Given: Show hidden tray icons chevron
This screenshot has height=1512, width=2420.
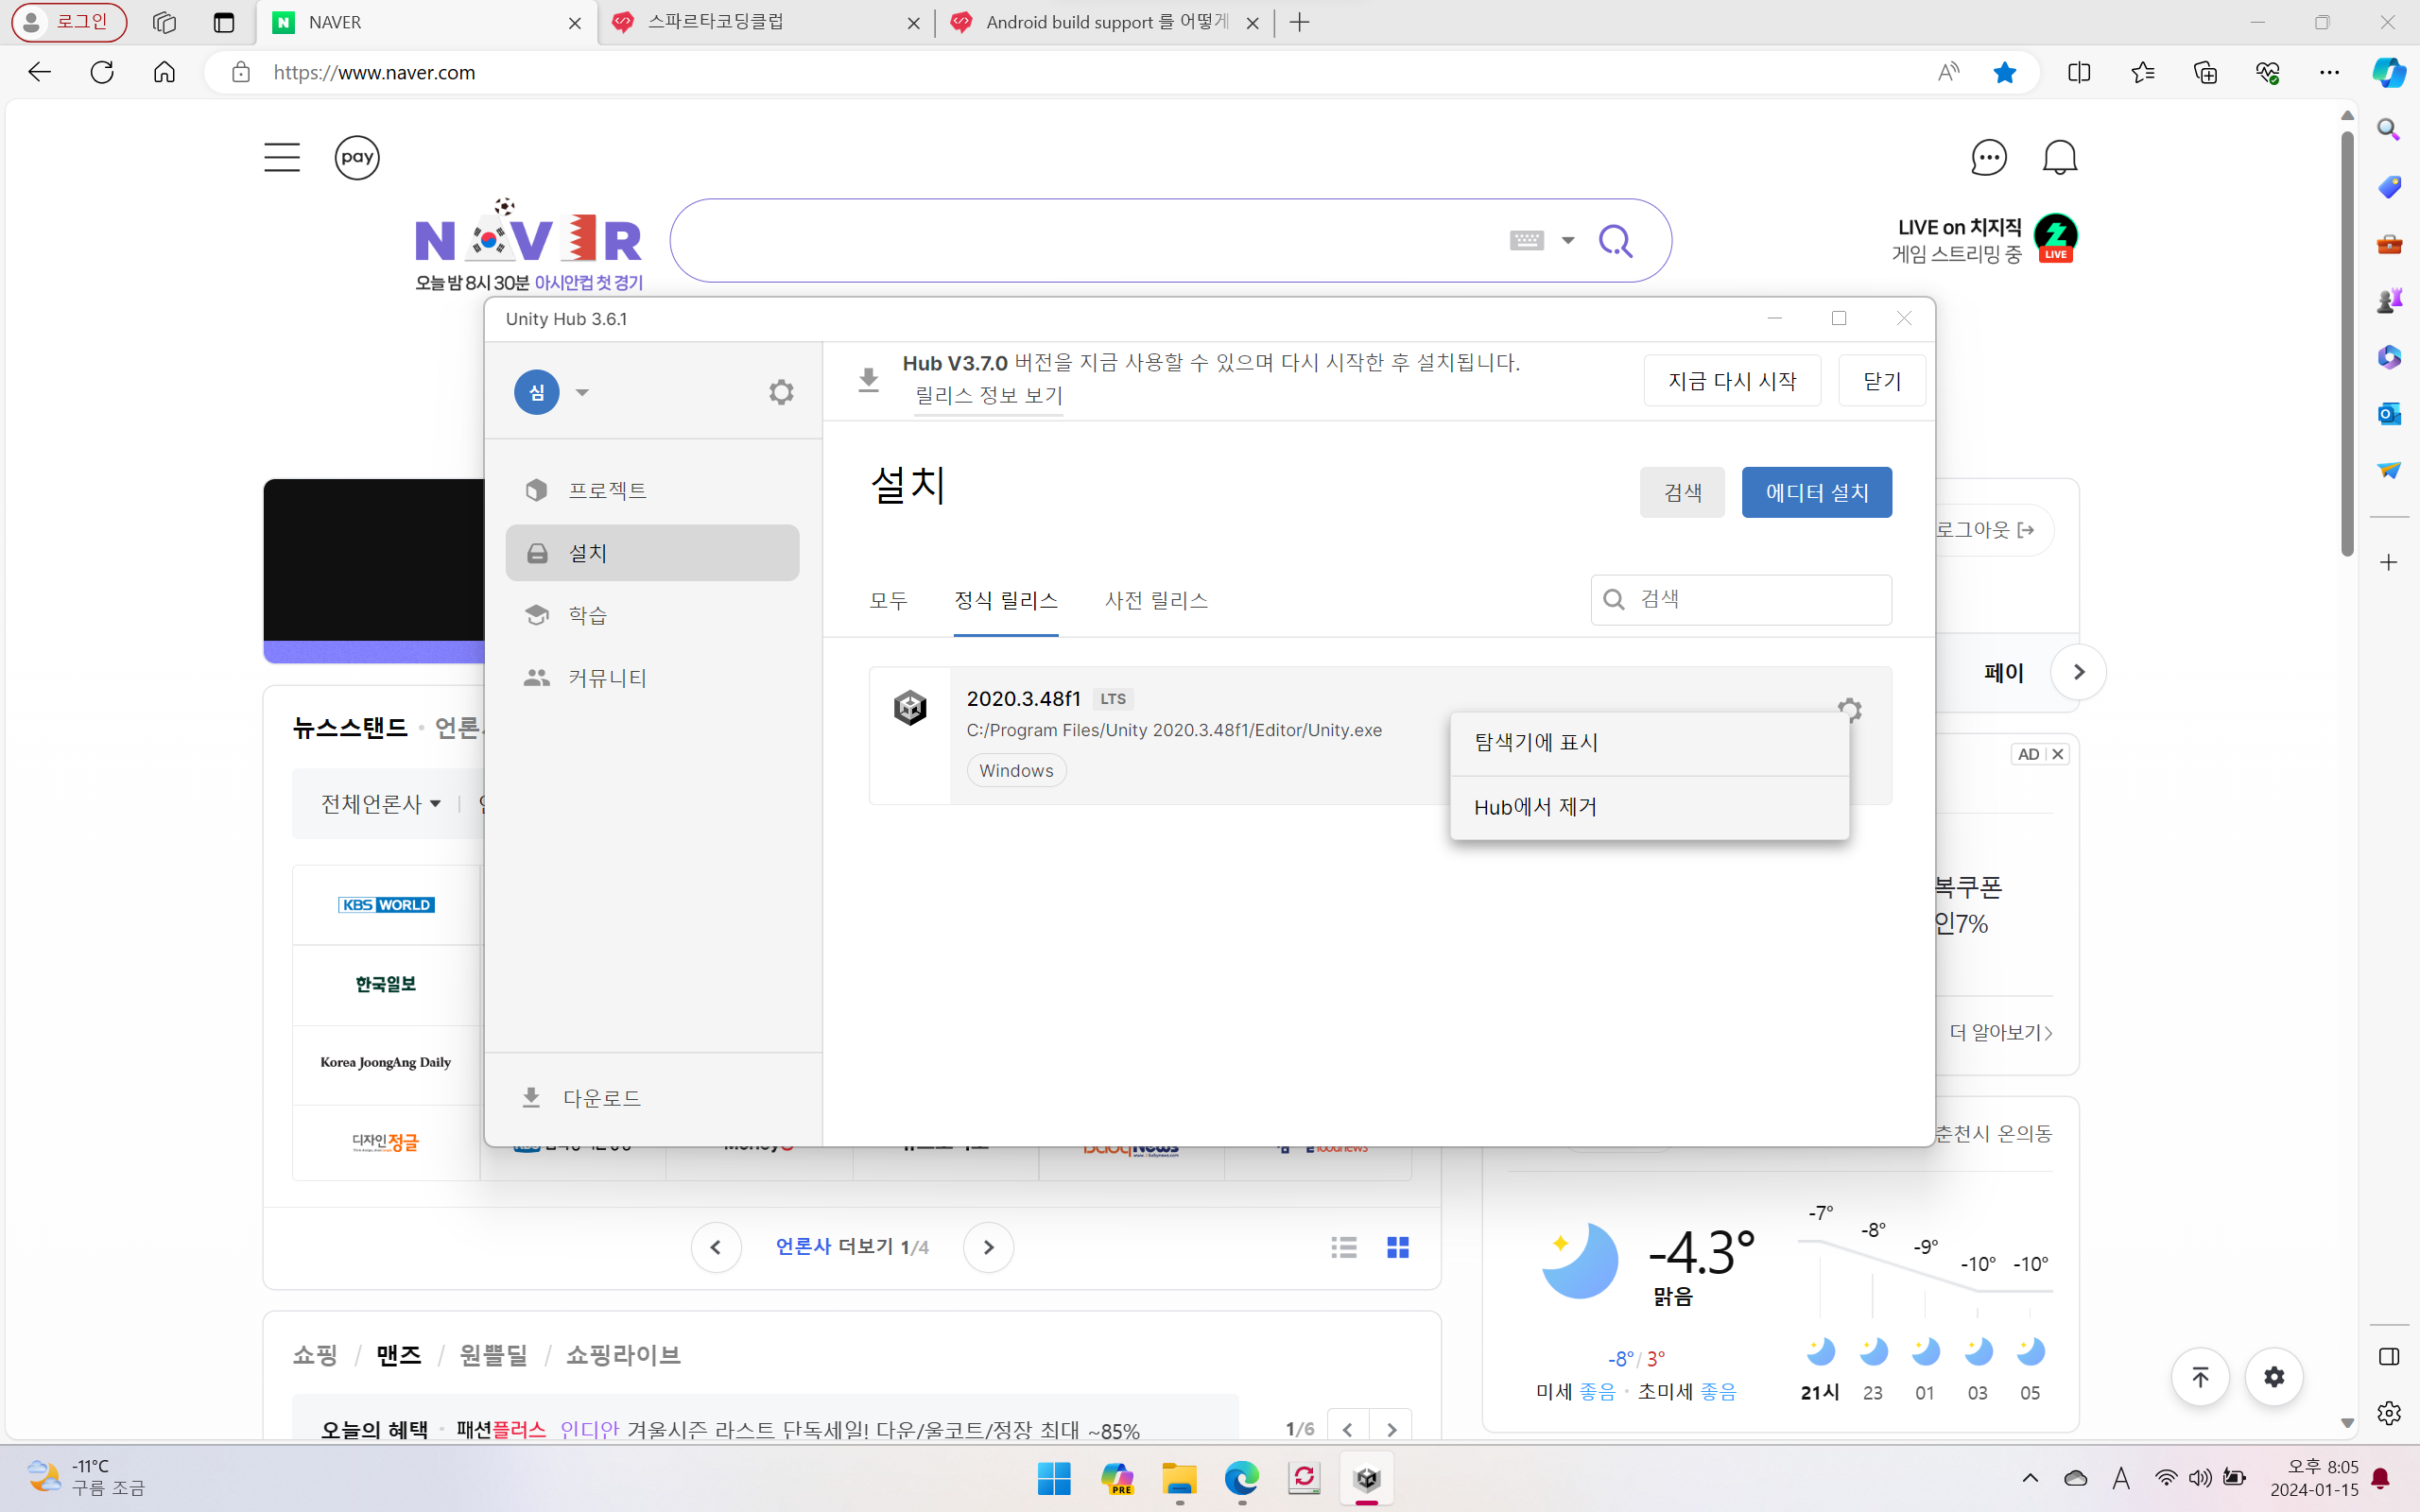Looking at the screenshot, I should 2030,1478.
